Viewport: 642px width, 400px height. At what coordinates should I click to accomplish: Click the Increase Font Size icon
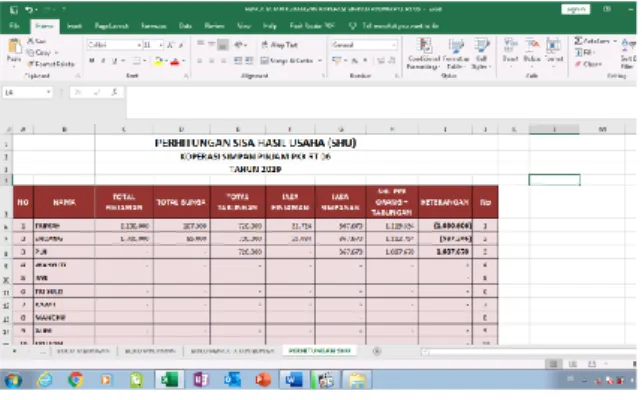tap(170, 45)
